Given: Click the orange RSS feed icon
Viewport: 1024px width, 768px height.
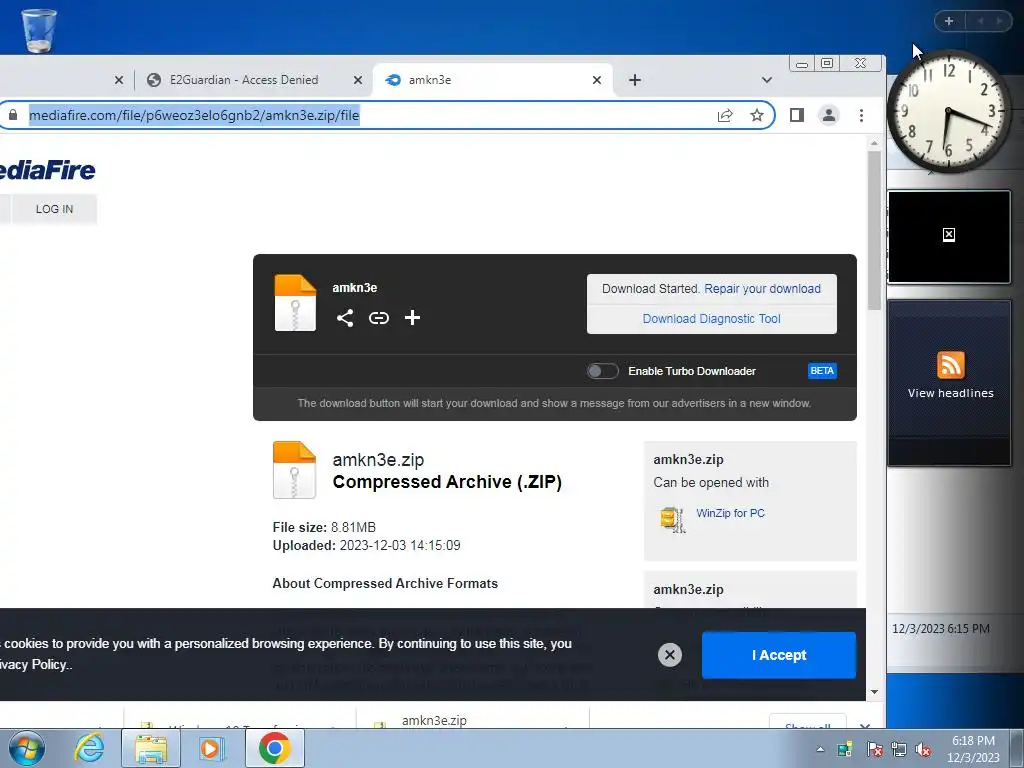Looking at the screenshot, I should tap(950, 365).
